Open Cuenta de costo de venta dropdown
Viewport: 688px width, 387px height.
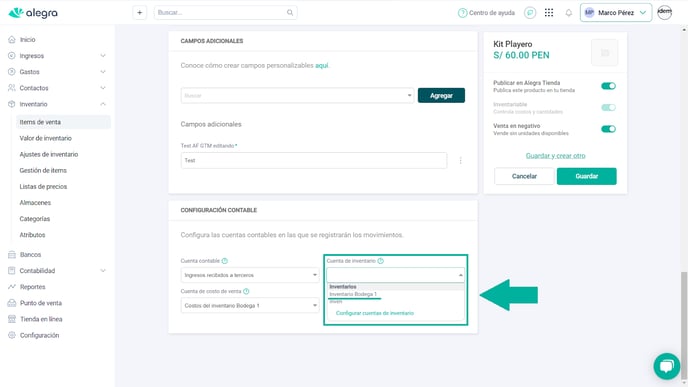click(250, 305)
